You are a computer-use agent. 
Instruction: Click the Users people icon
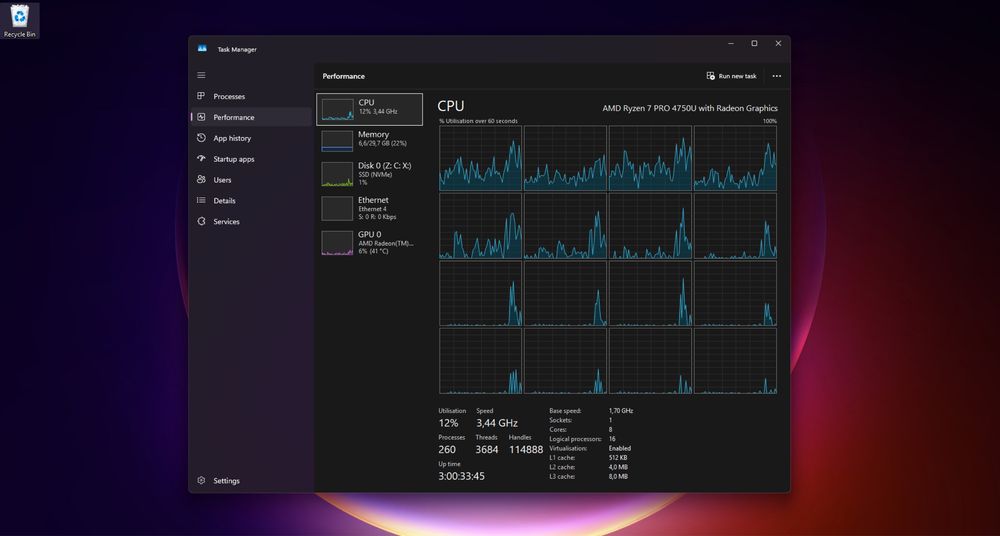(x=202, y=180)
